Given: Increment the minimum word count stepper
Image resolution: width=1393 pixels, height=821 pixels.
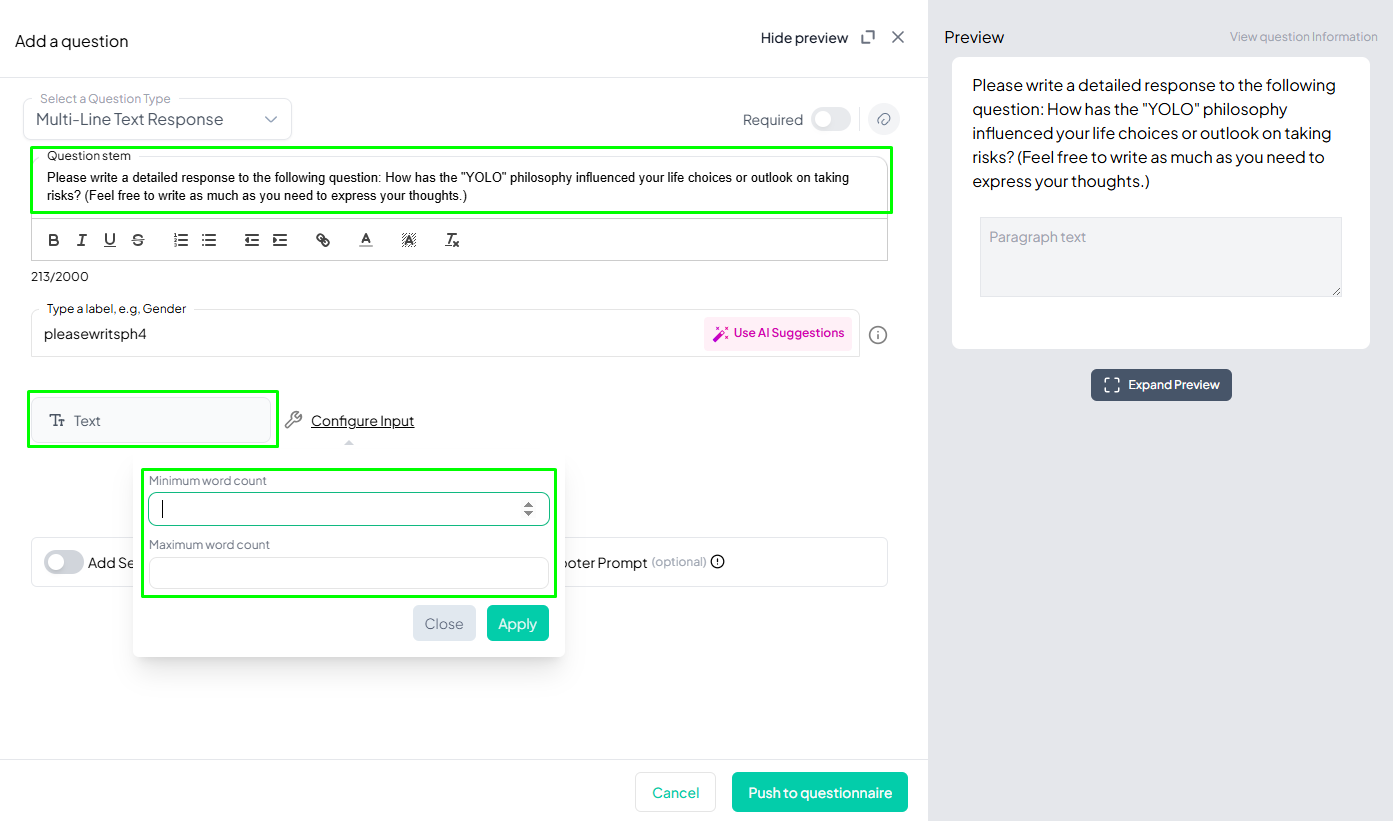Looking at the screenshot, I should [x=529, y=504].
